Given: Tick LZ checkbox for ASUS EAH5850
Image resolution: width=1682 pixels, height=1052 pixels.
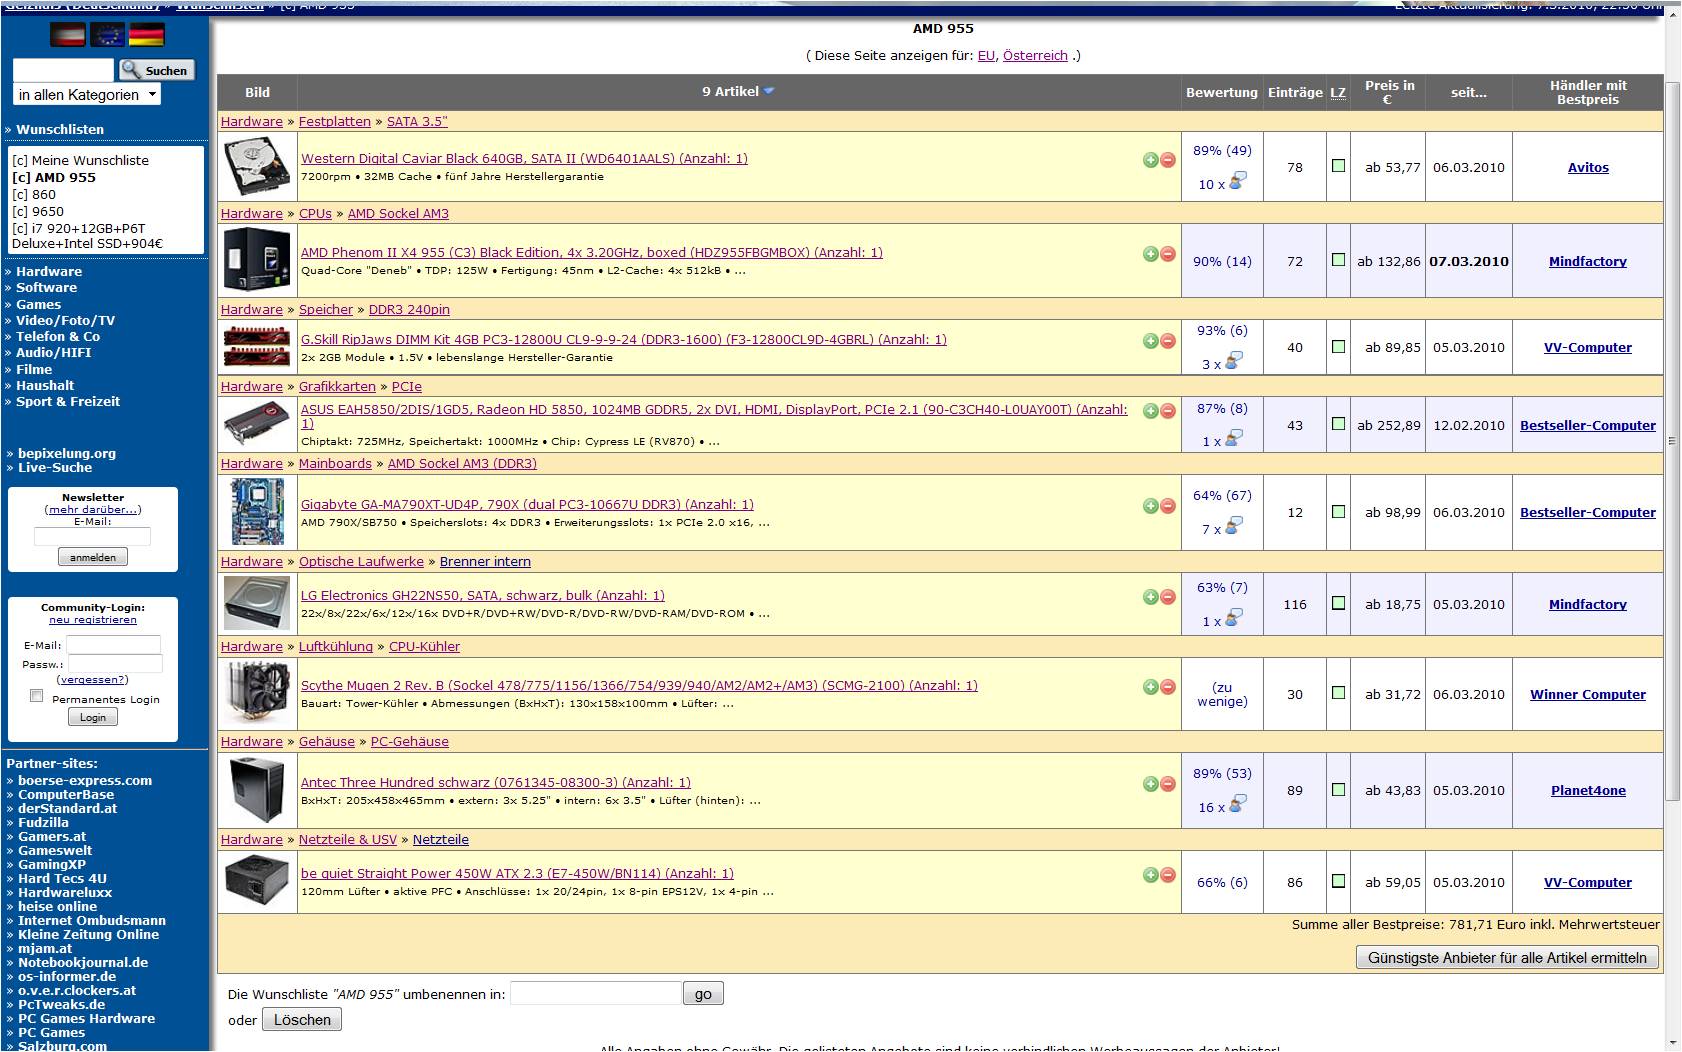Looking at the screenshot, I should point(1338,424).
